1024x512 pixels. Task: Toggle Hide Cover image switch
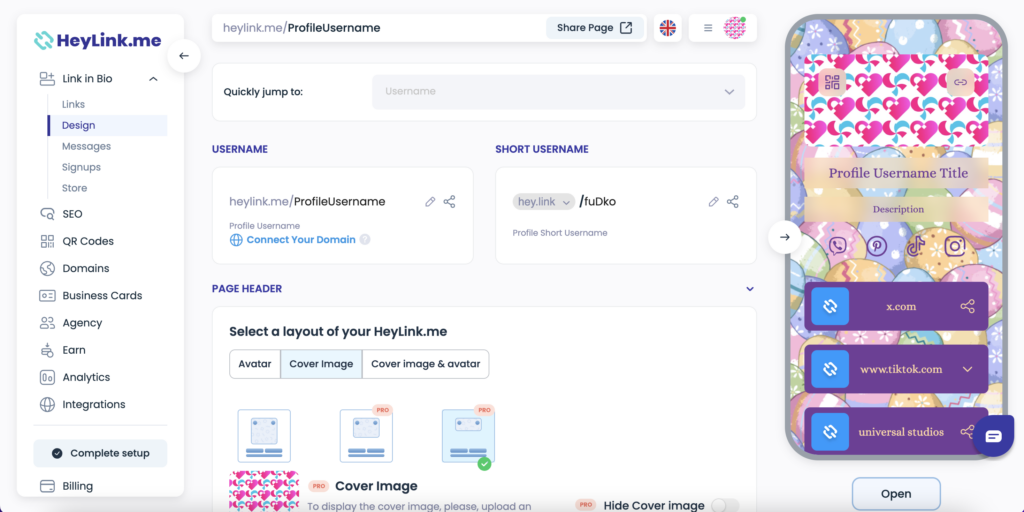[x=725, y=505]
